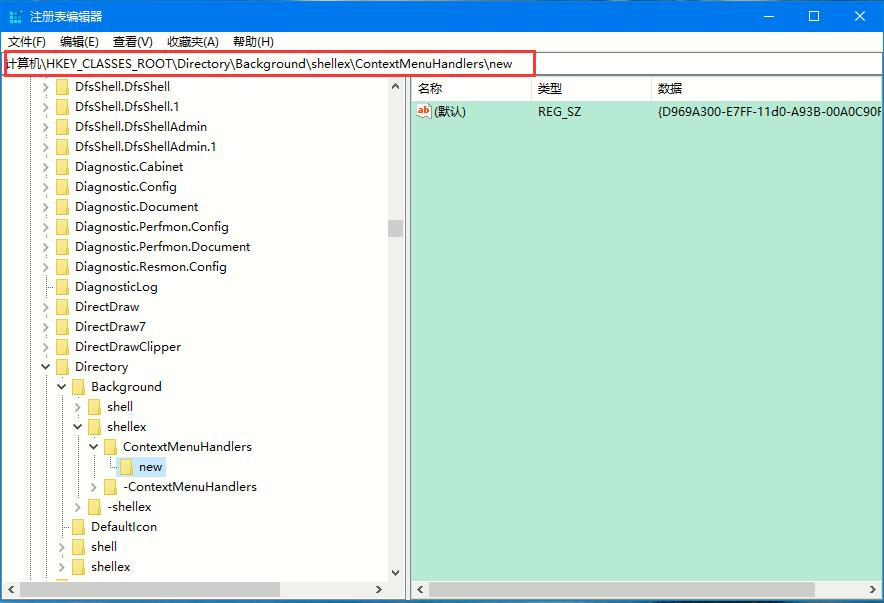
Task: Open the 查看 menu
Action: 131,41
